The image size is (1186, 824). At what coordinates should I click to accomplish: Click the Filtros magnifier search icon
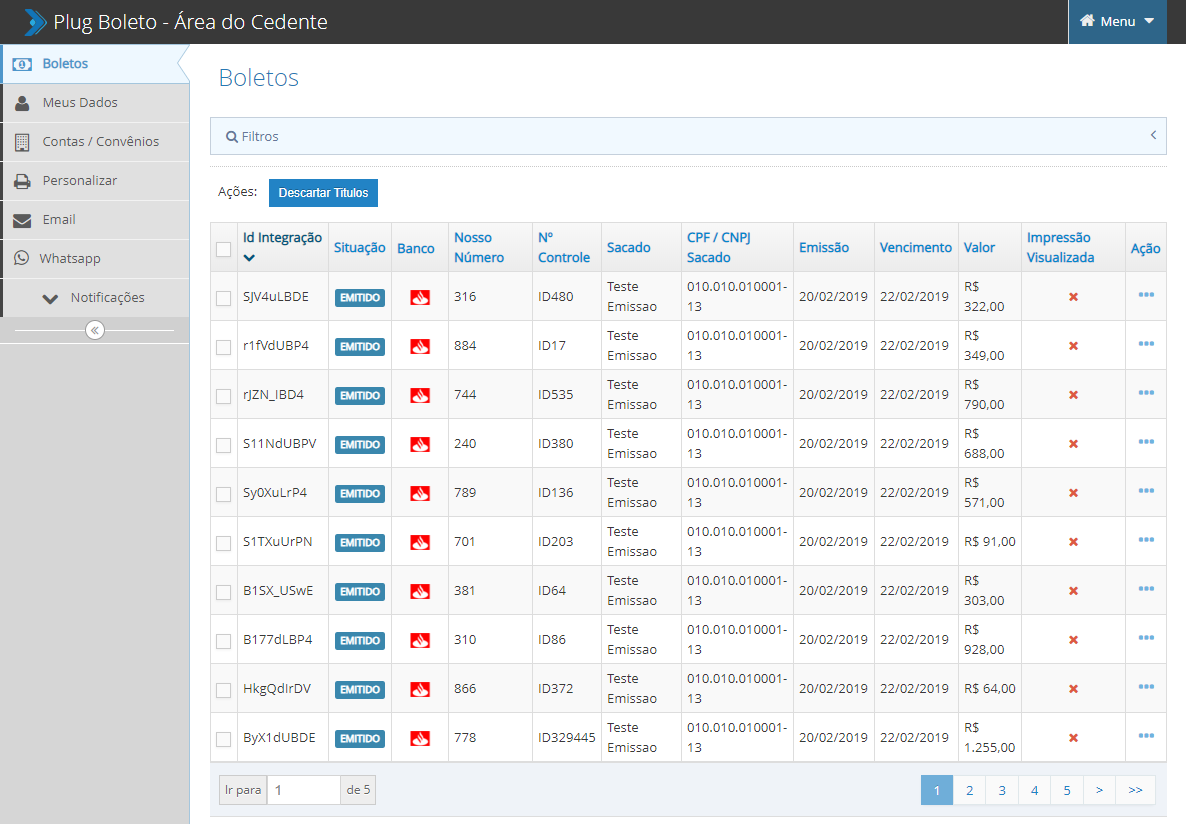232,137
